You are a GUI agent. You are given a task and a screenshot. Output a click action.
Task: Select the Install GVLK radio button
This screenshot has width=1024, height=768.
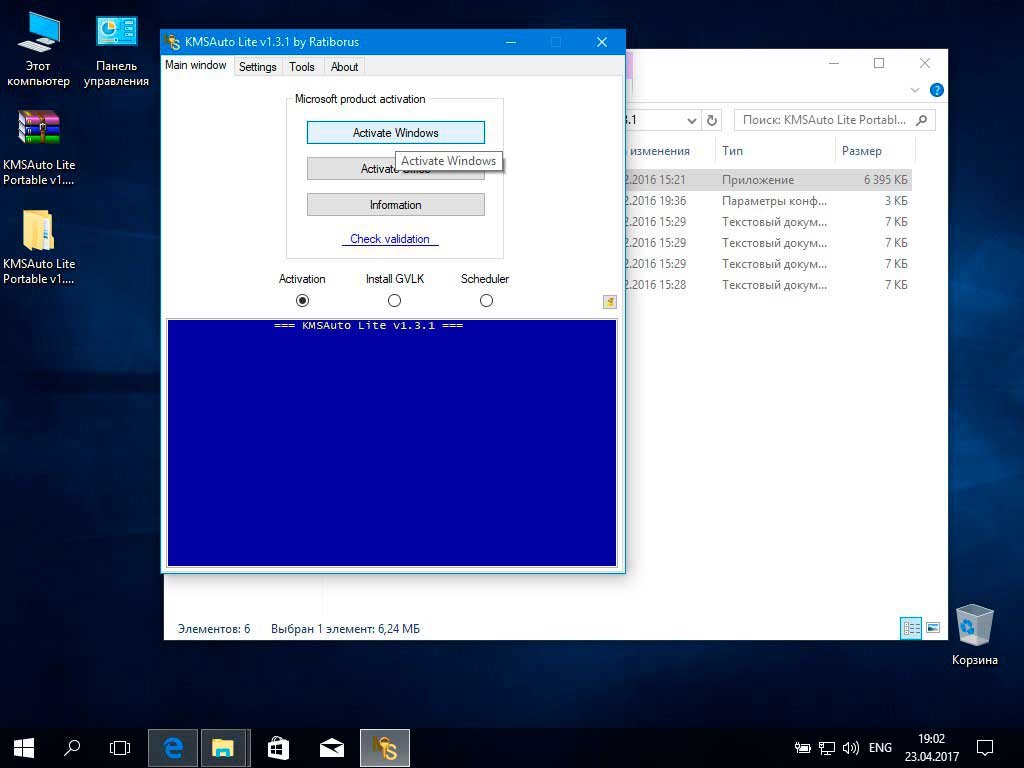click(394, 300)
